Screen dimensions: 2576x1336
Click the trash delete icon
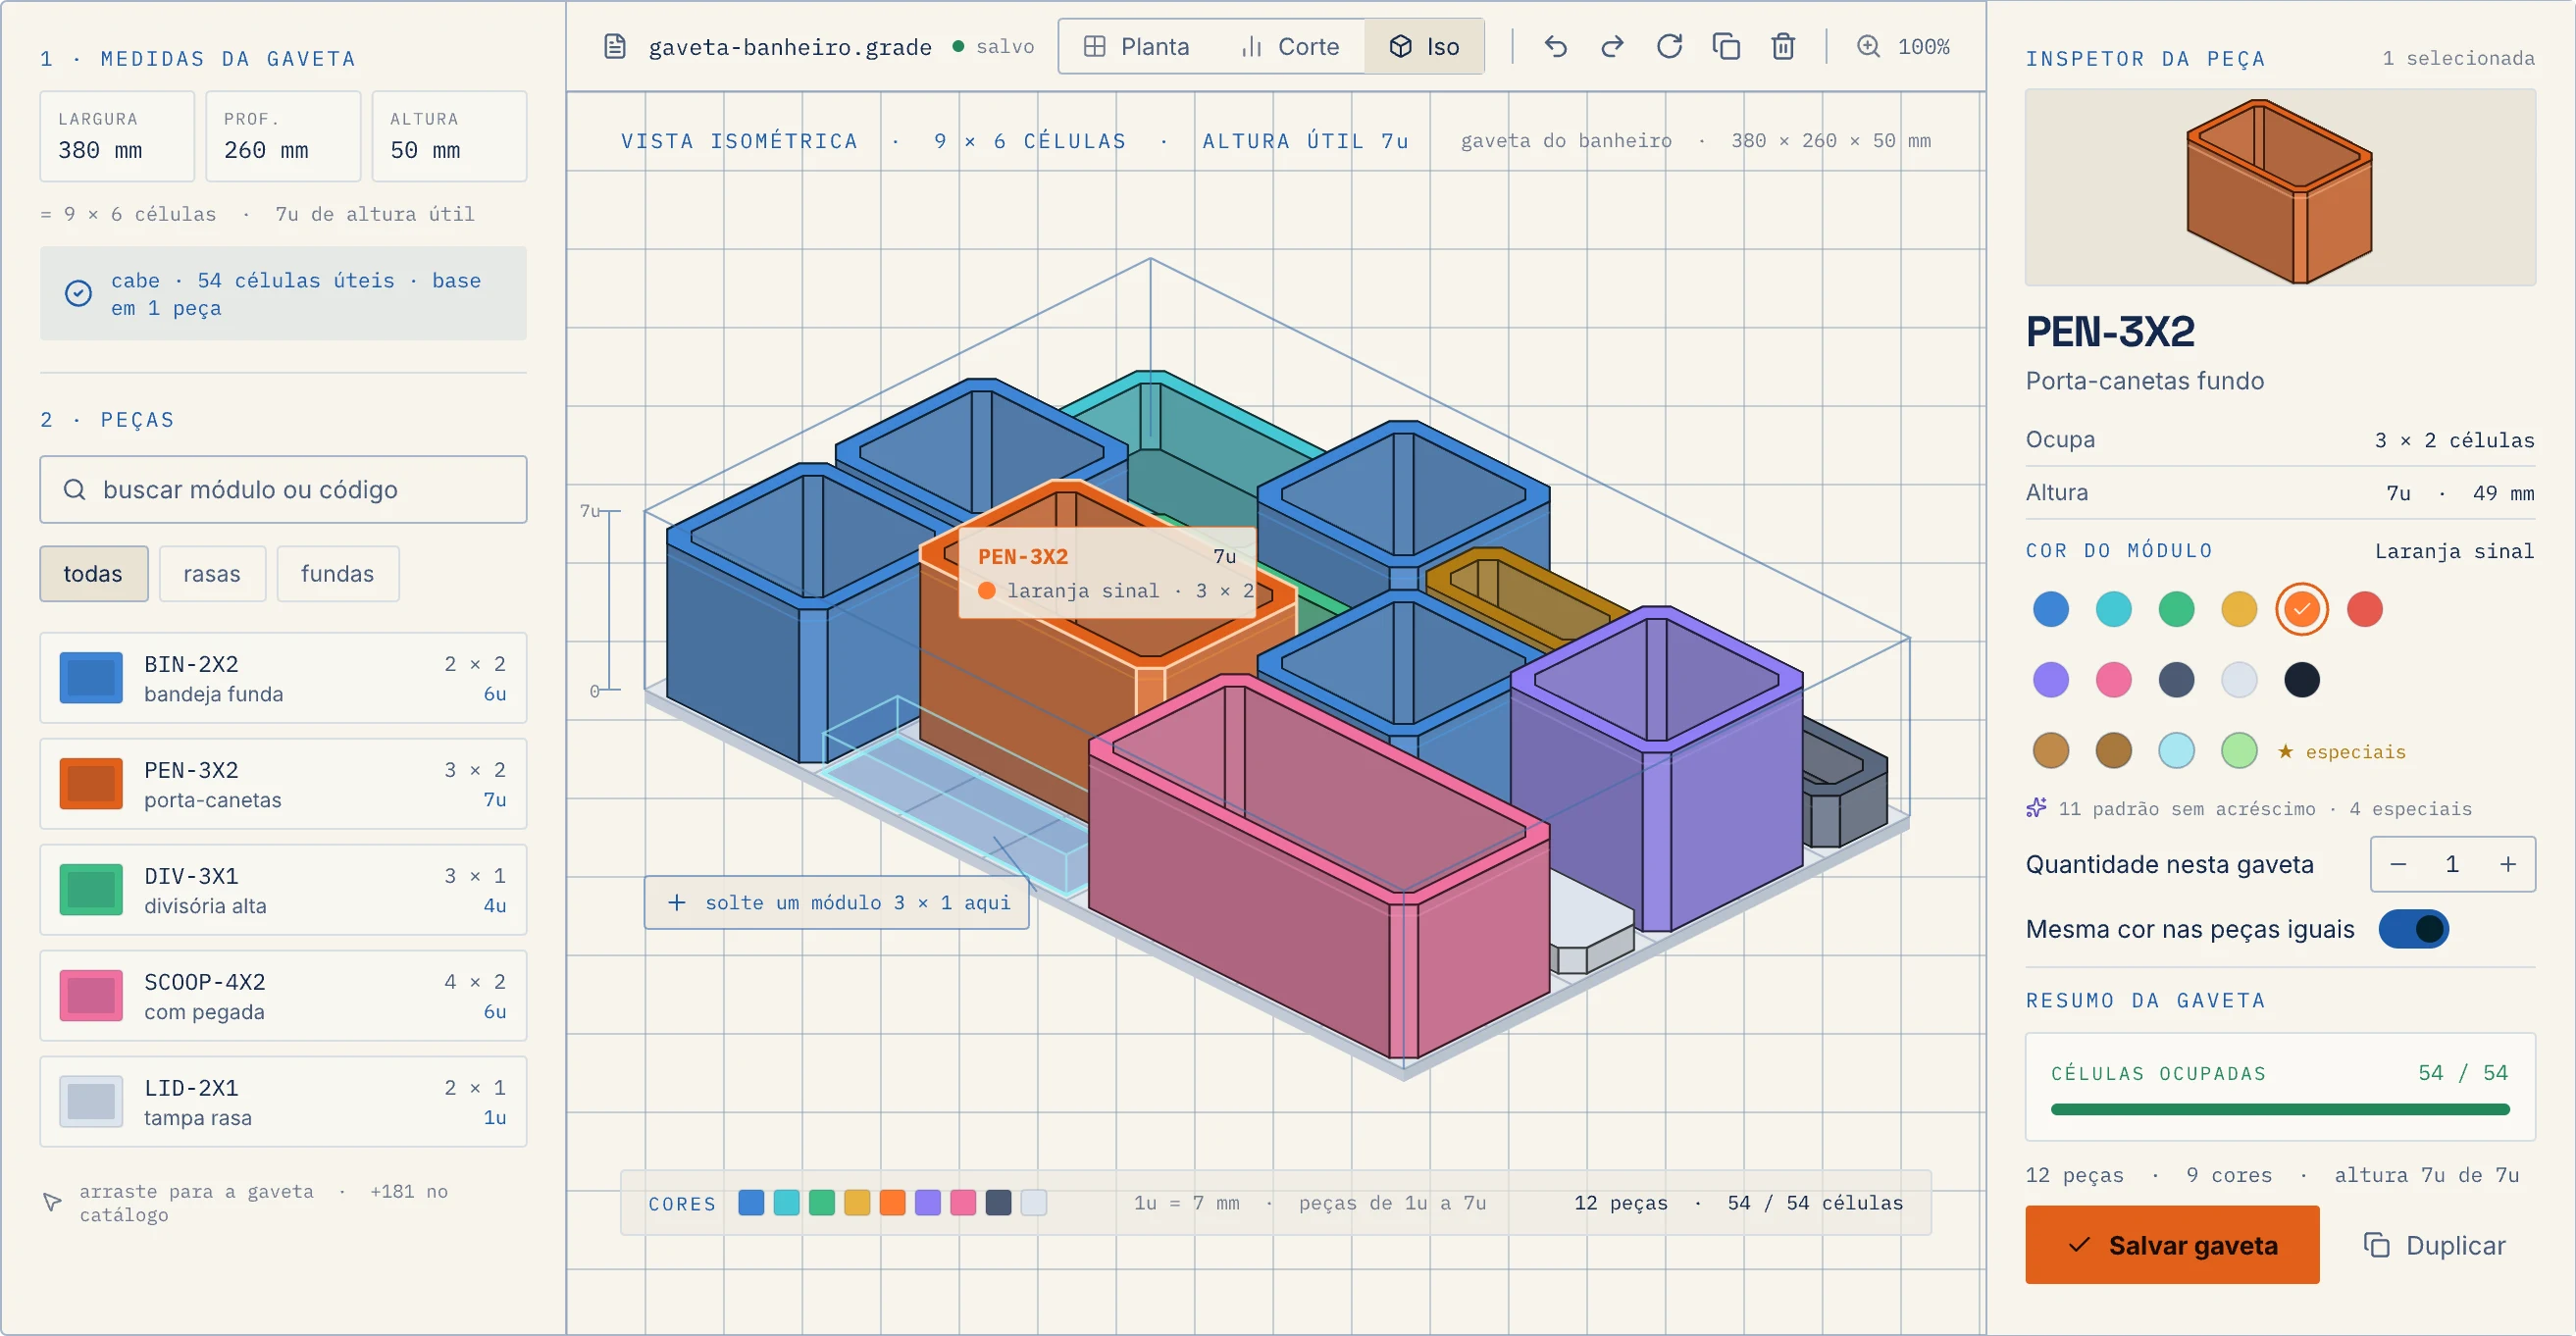click(1783, 47)
